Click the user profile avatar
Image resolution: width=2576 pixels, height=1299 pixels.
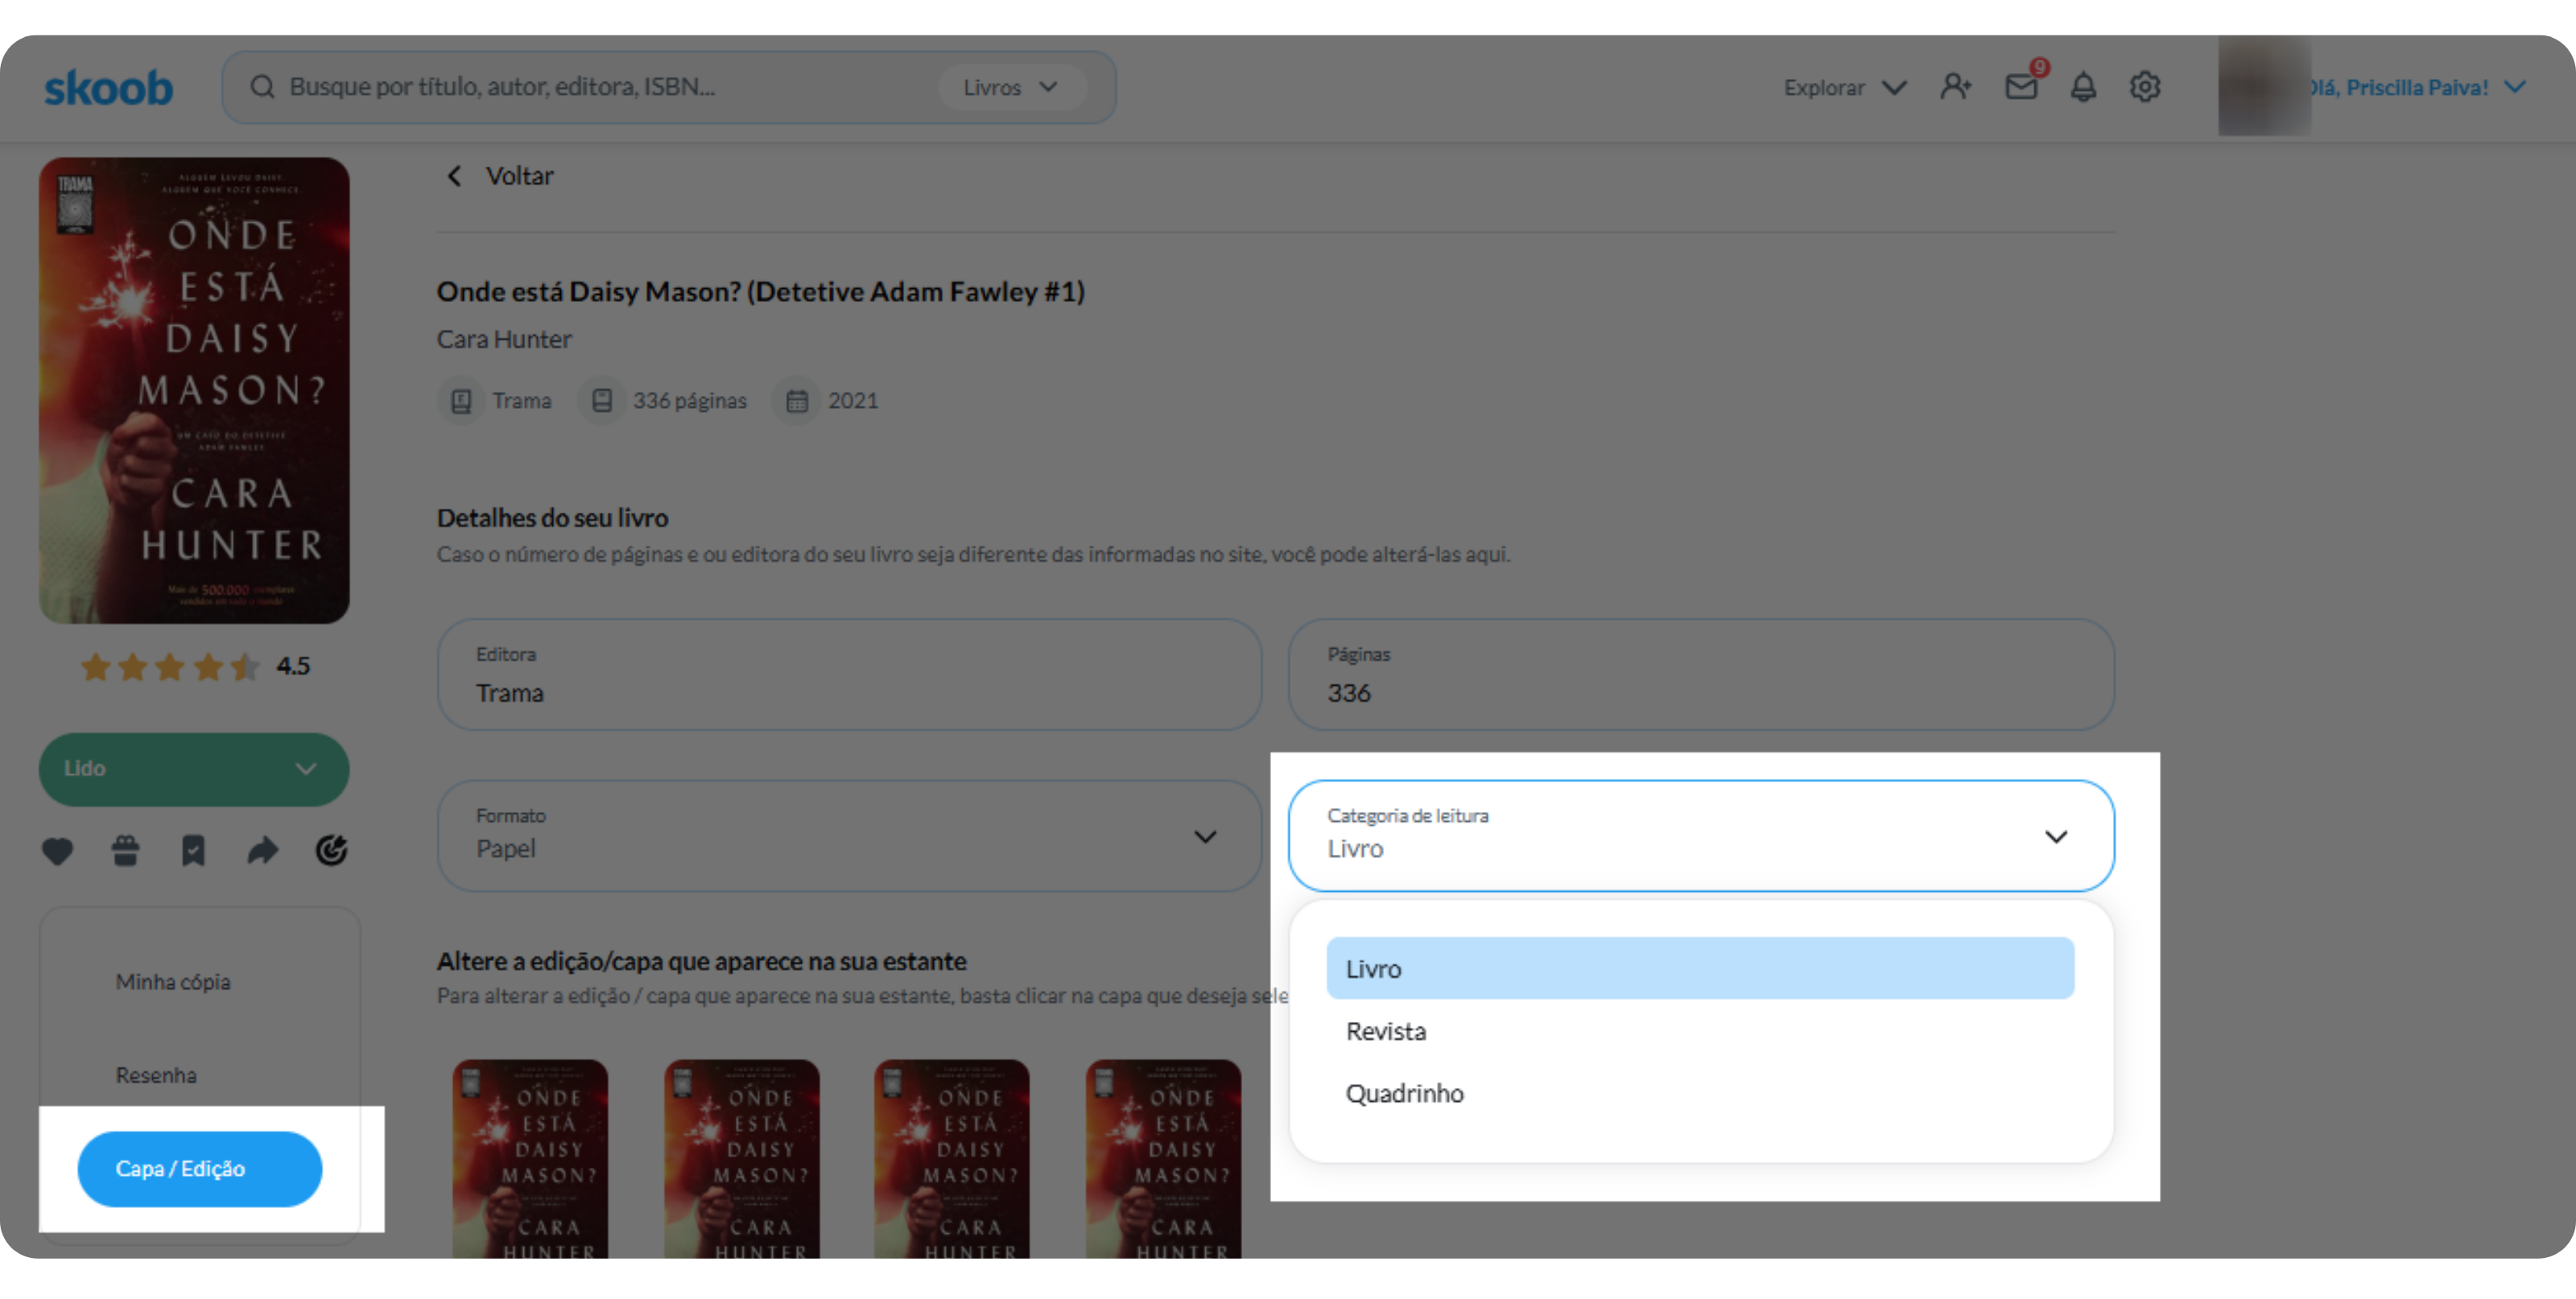coord(2264,87)
